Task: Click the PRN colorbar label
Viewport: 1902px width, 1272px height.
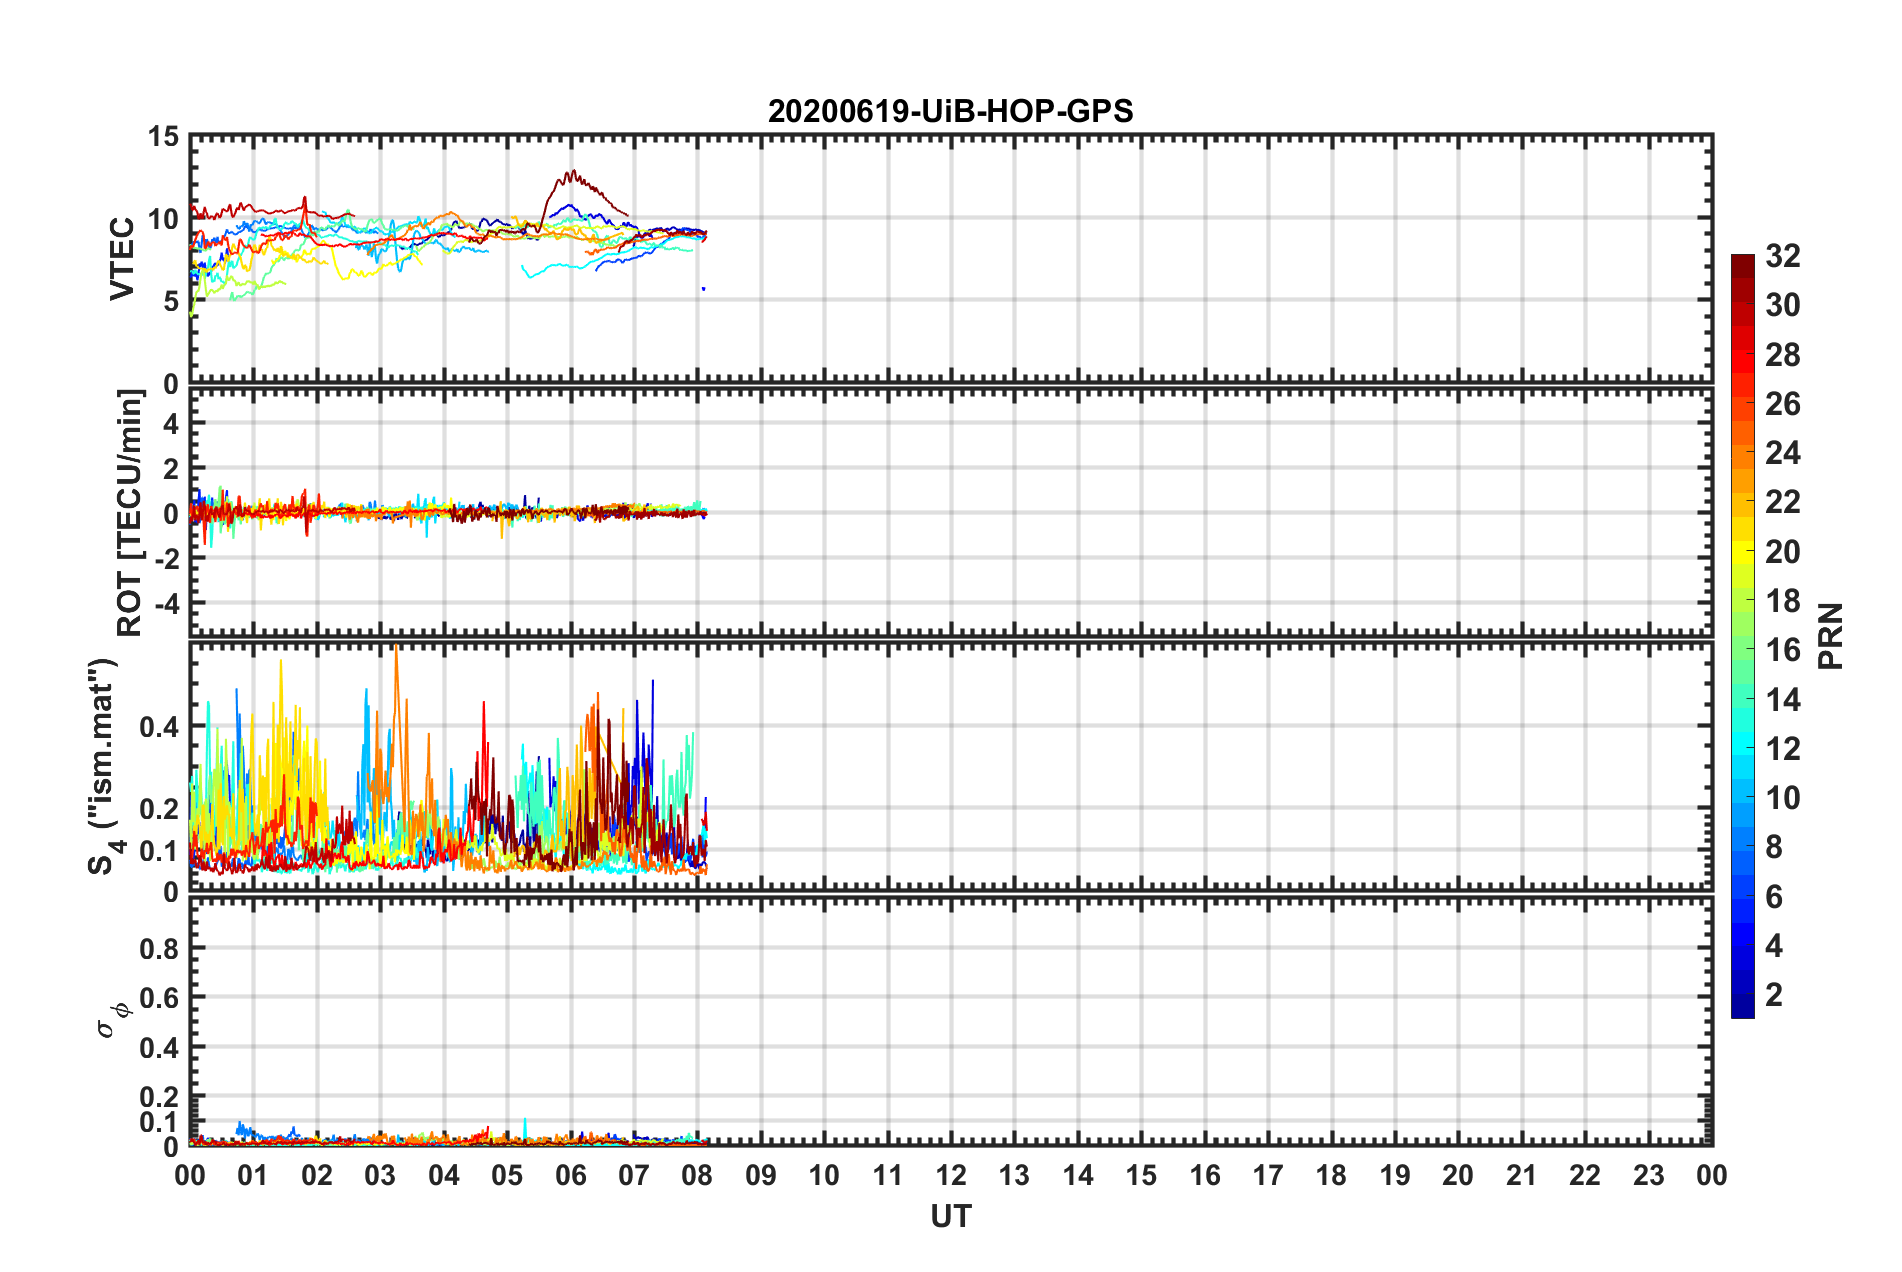Action: coord(1831,636)
